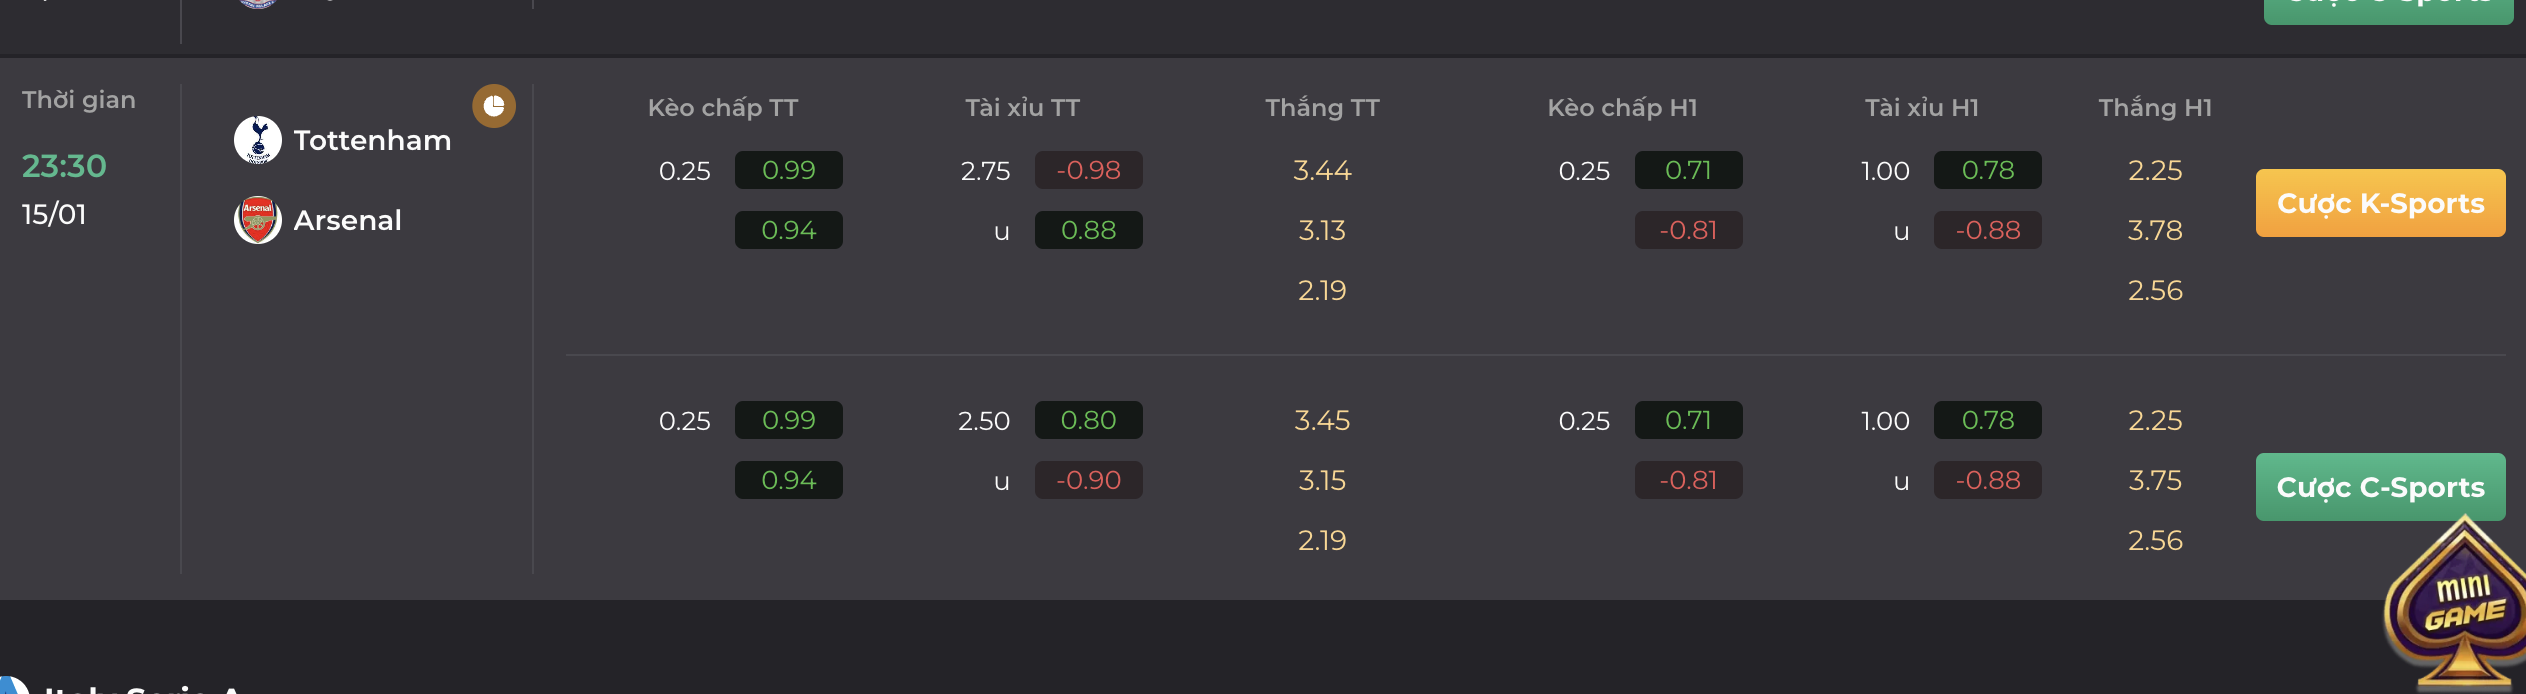
Task: Pick the 3.45 Thắng TT odds
Action: point(1322,420)
